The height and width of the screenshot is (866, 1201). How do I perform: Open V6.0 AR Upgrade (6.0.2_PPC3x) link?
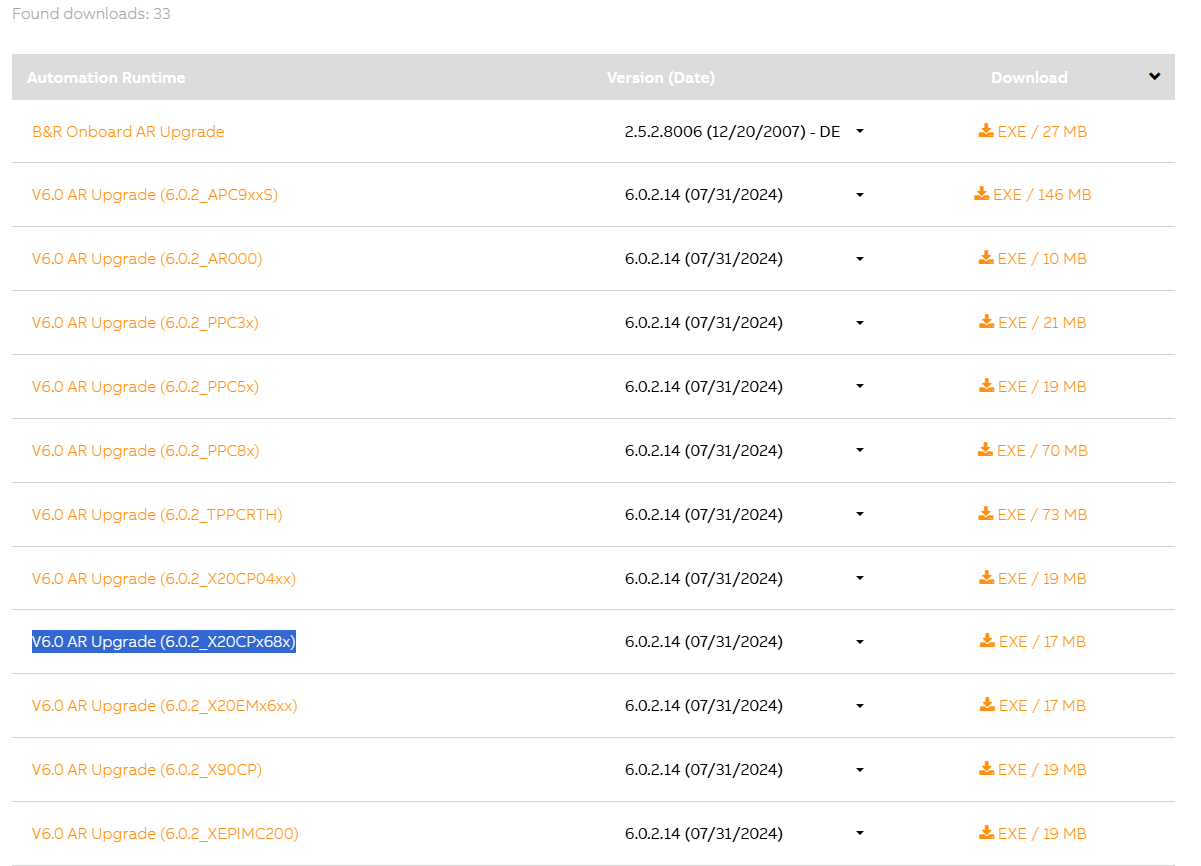[145, 322]
